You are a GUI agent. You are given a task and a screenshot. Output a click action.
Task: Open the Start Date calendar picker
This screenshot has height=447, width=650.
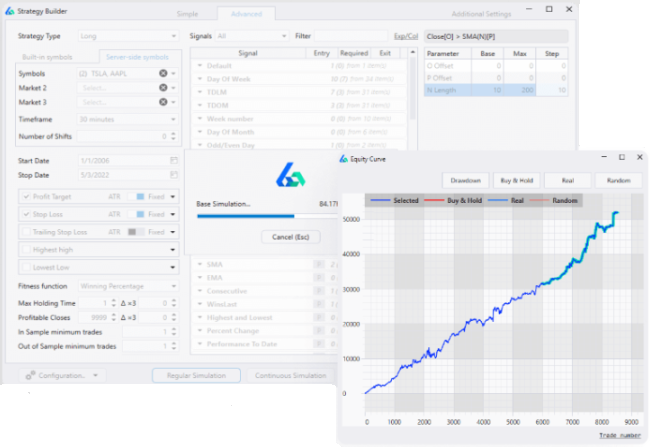click(174, 160)
